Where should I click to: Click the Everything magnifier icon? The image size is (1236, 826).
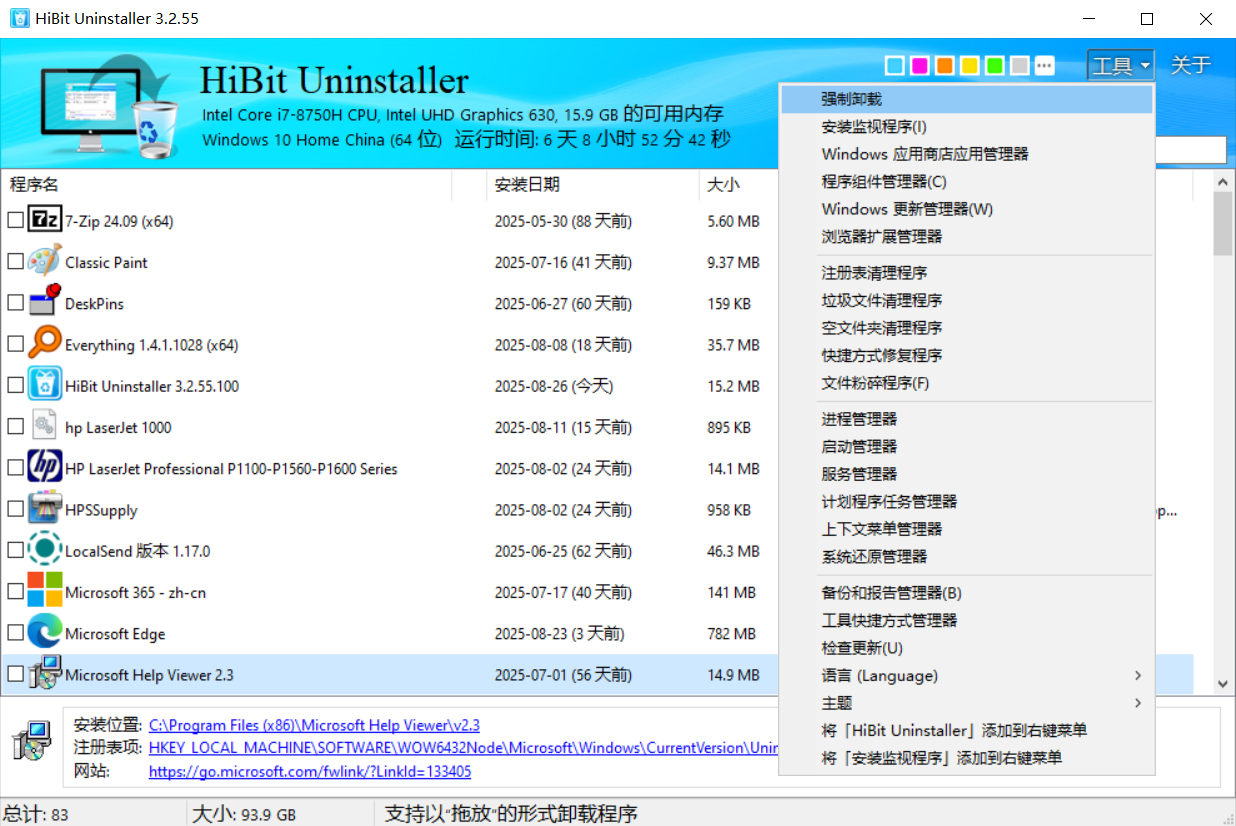44,344
